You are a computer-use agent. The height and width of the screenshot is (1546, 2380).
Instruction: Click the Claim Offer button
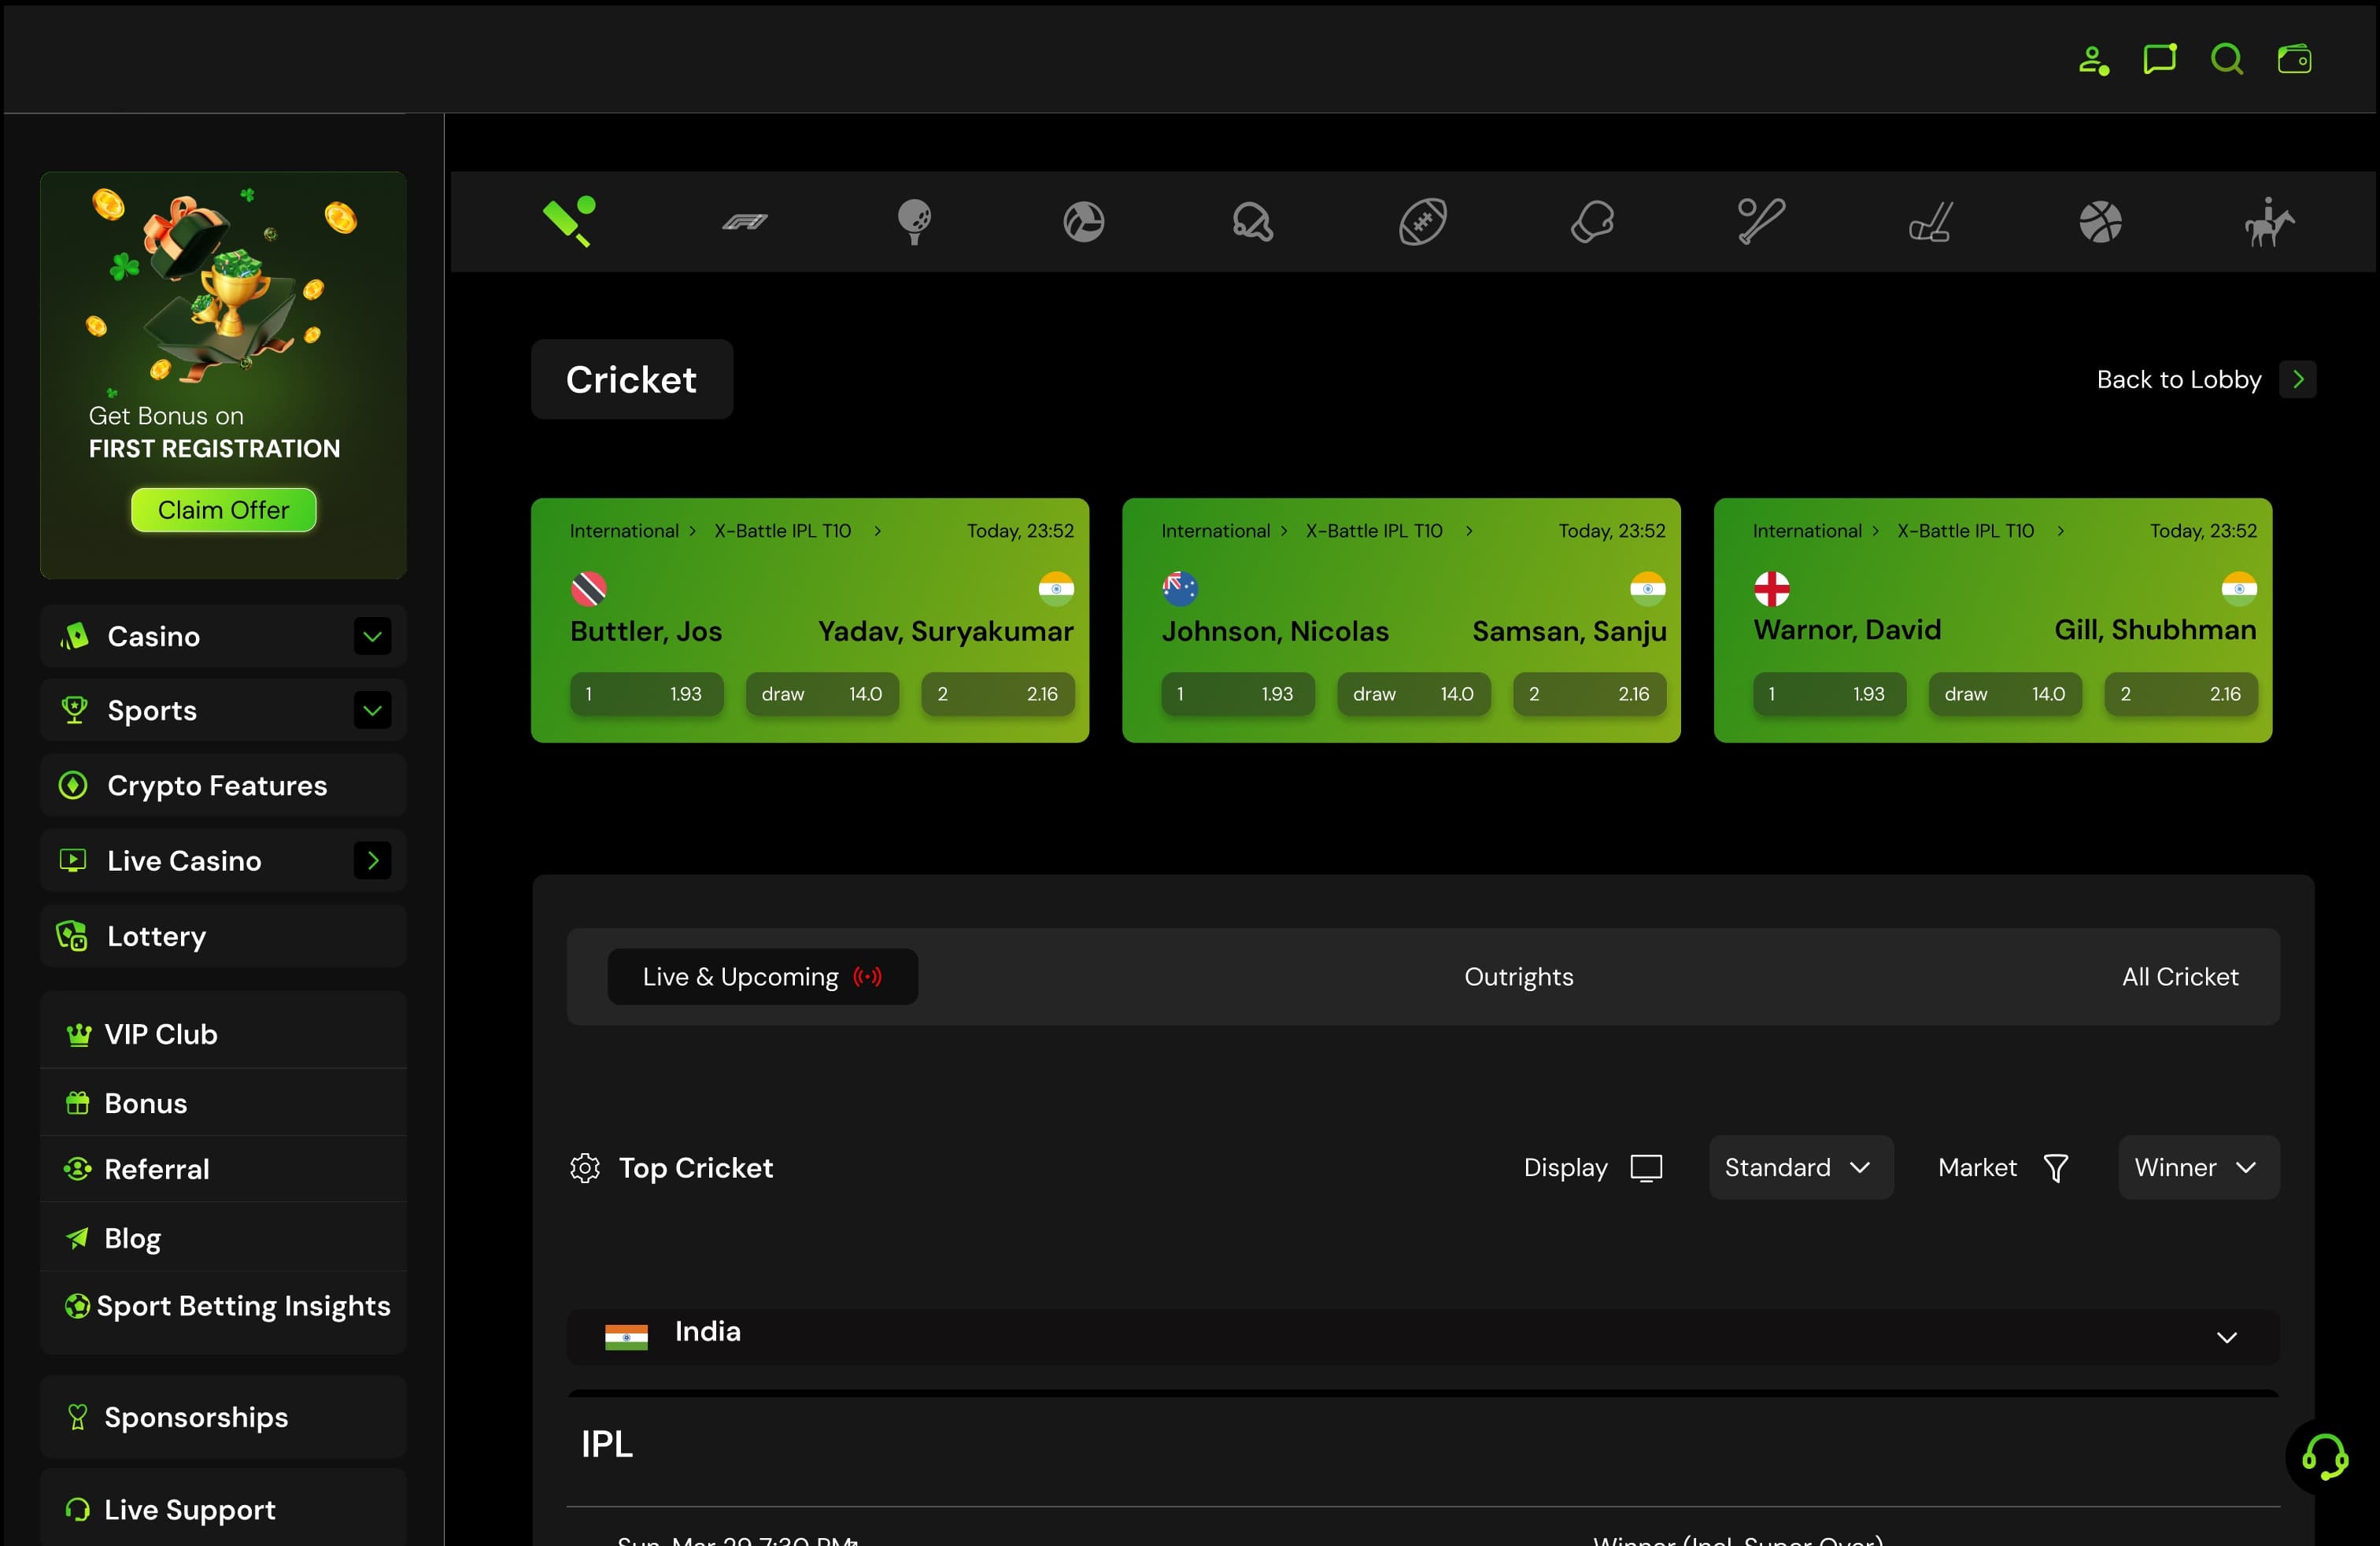pos(223,510)
